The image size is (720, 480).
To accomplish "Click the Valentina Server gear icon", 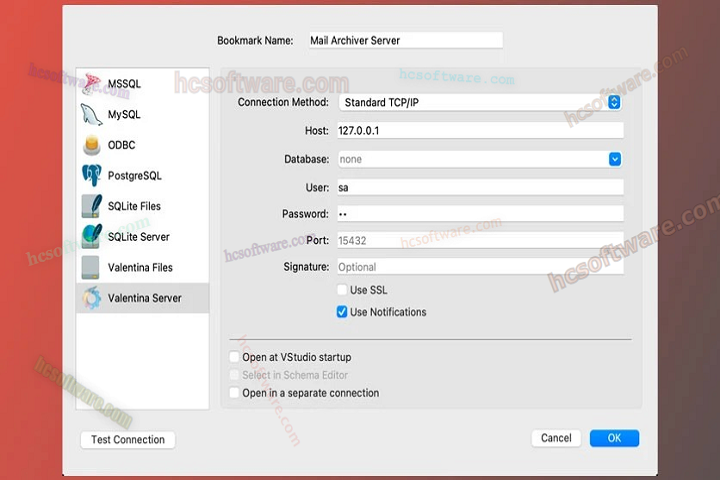I will click(x=91, y=298).
